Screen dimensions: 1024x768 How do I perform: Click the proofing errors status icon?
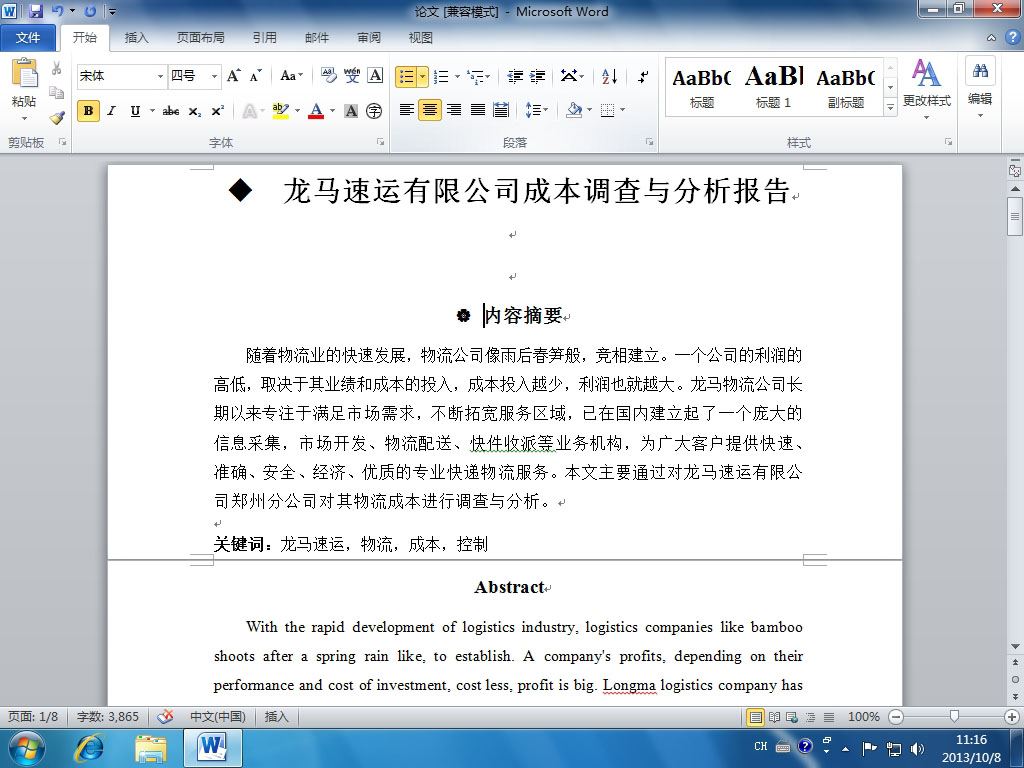165,716
